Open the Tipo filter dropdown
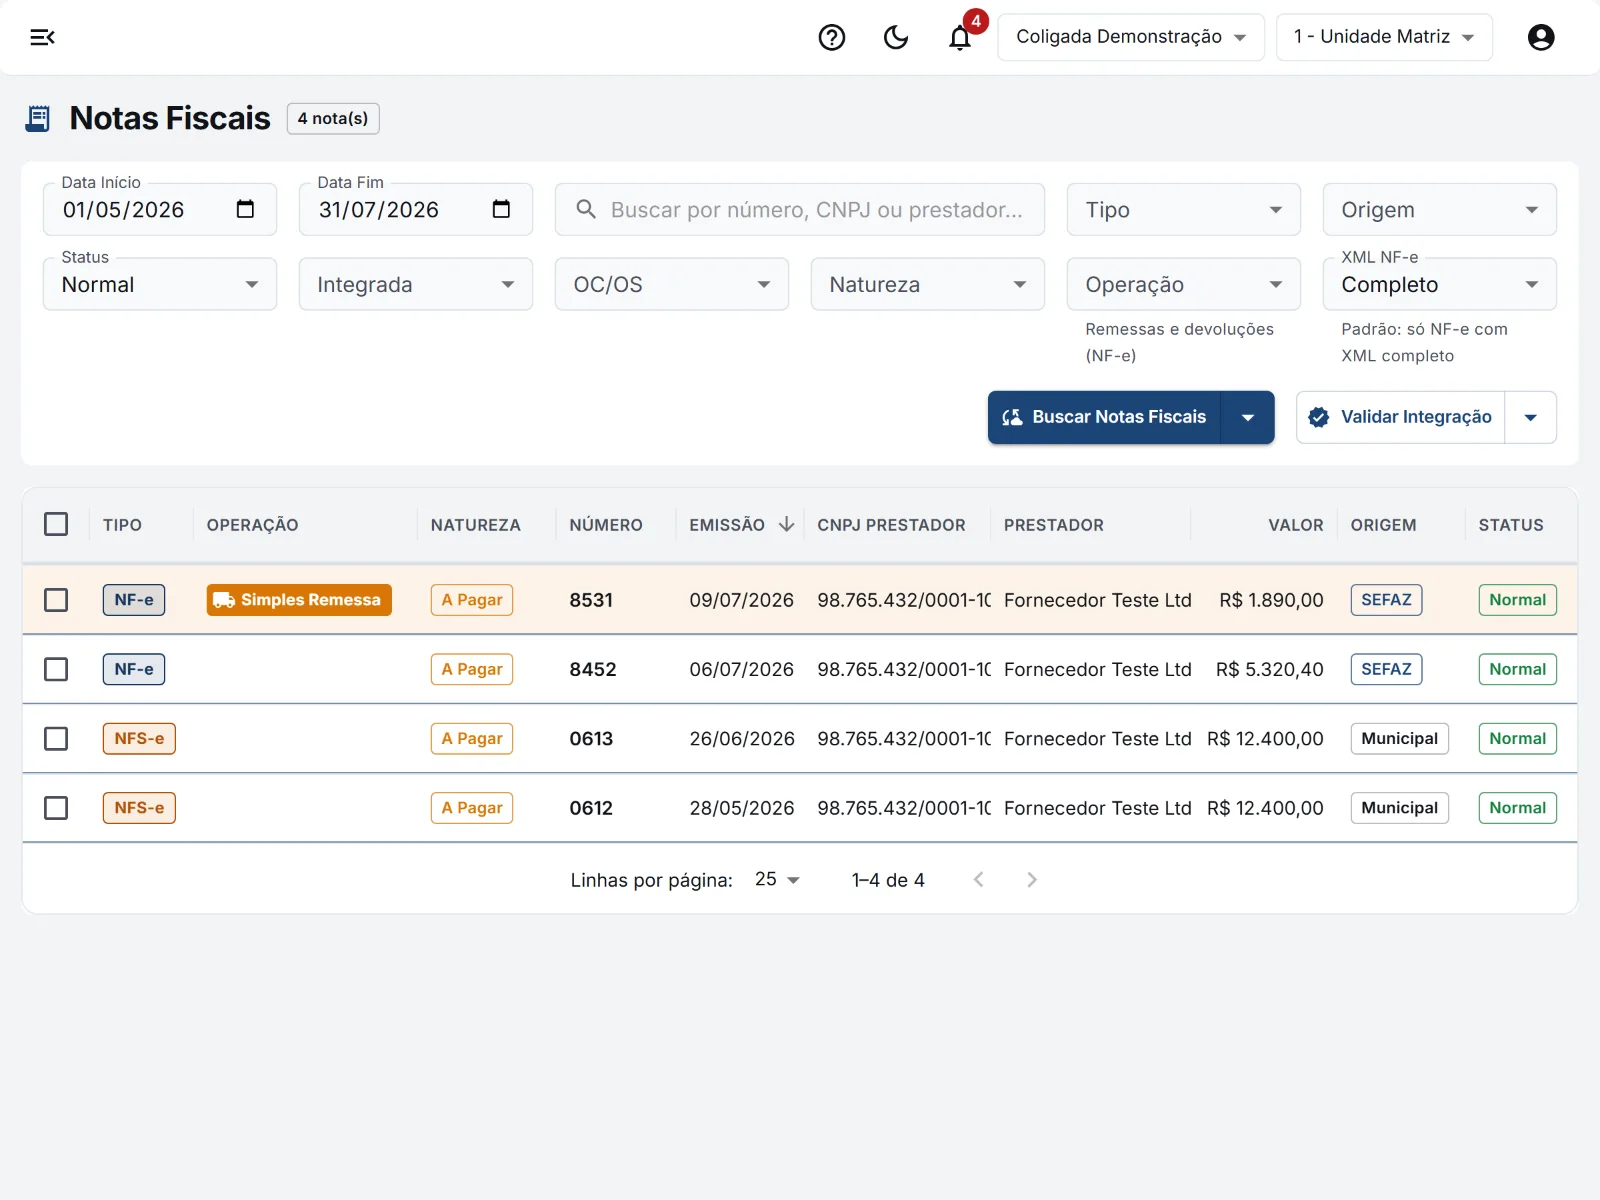 click(1184, 210)
